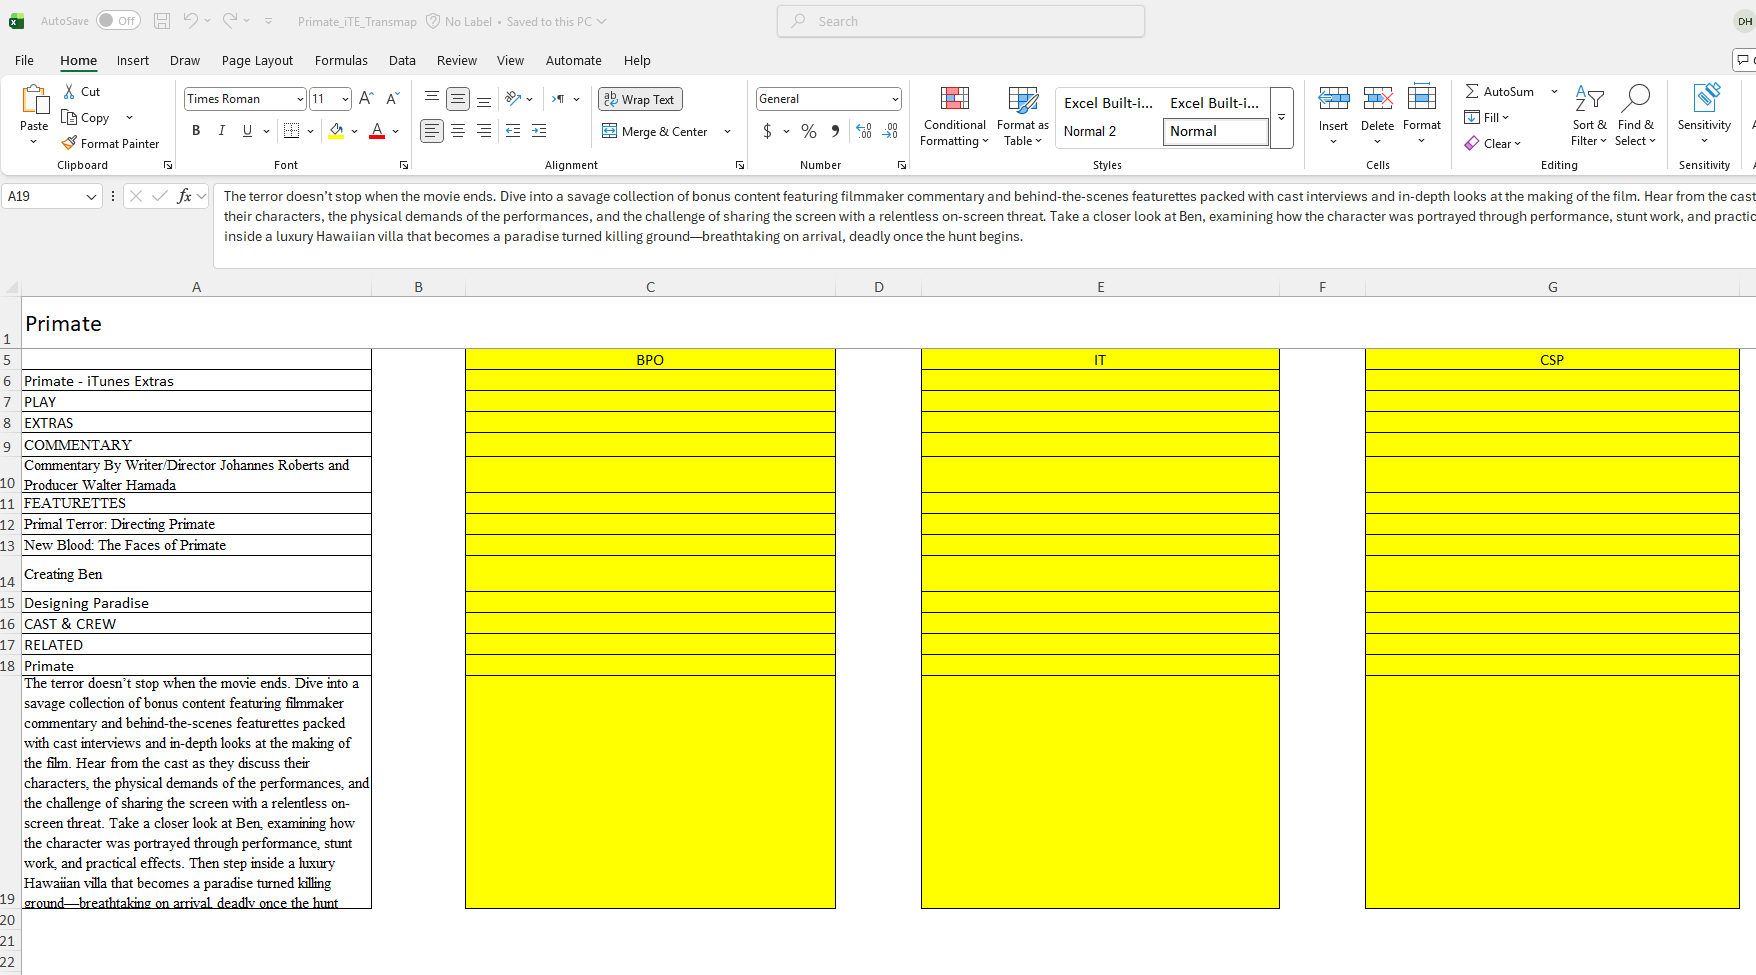Click the Insert Function fx icon
Viewport: 1756px width, 975px height.
[x=184, y=196]
